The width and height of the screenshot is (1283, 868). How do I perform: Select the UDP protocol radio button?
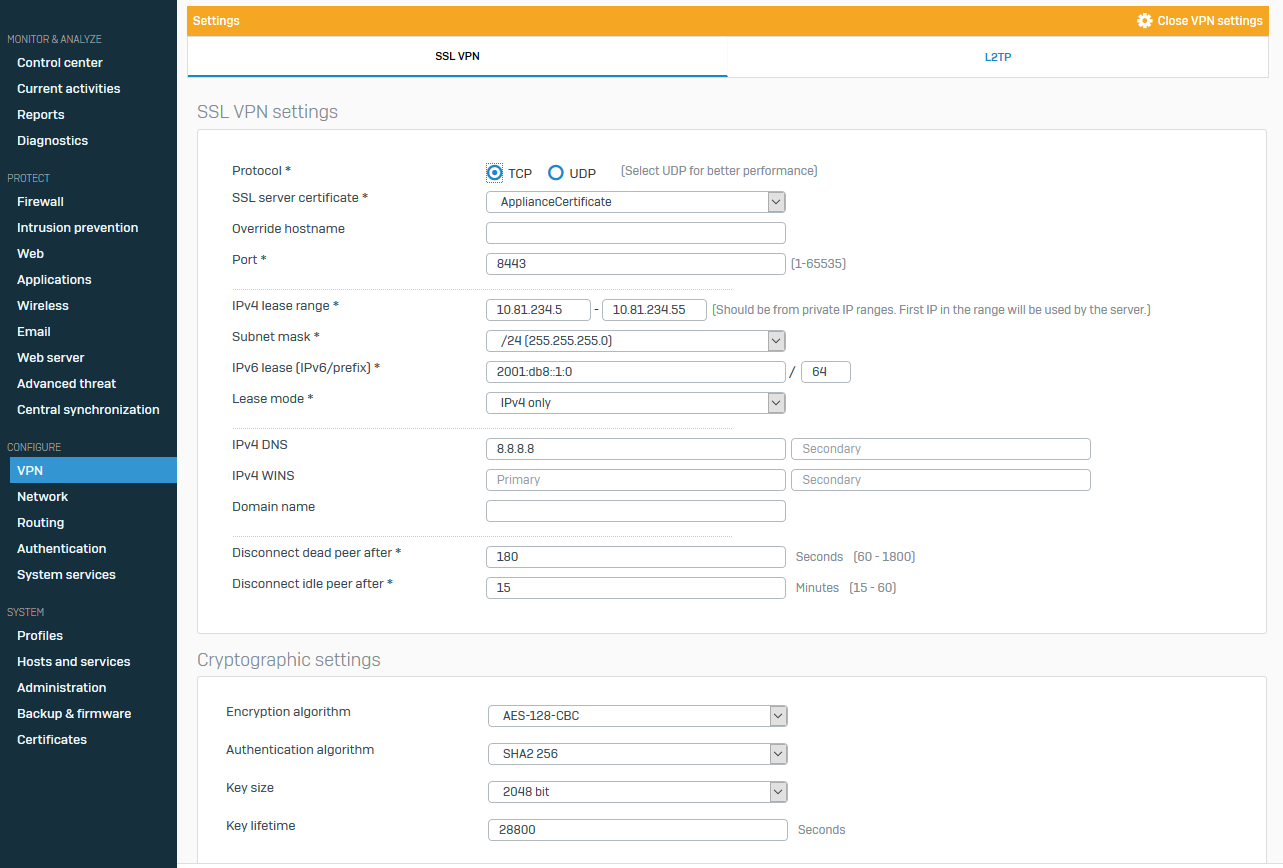pyautogui.click(x=556, y=173)
